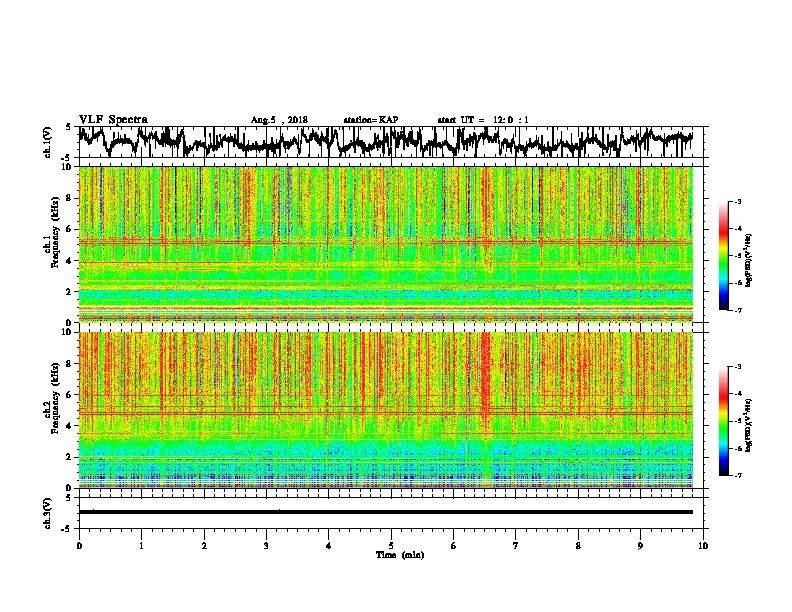Click the "10" frequency tick of ch.1 spectrogram
Screen dimensions: 792x612
coord(68,168)
